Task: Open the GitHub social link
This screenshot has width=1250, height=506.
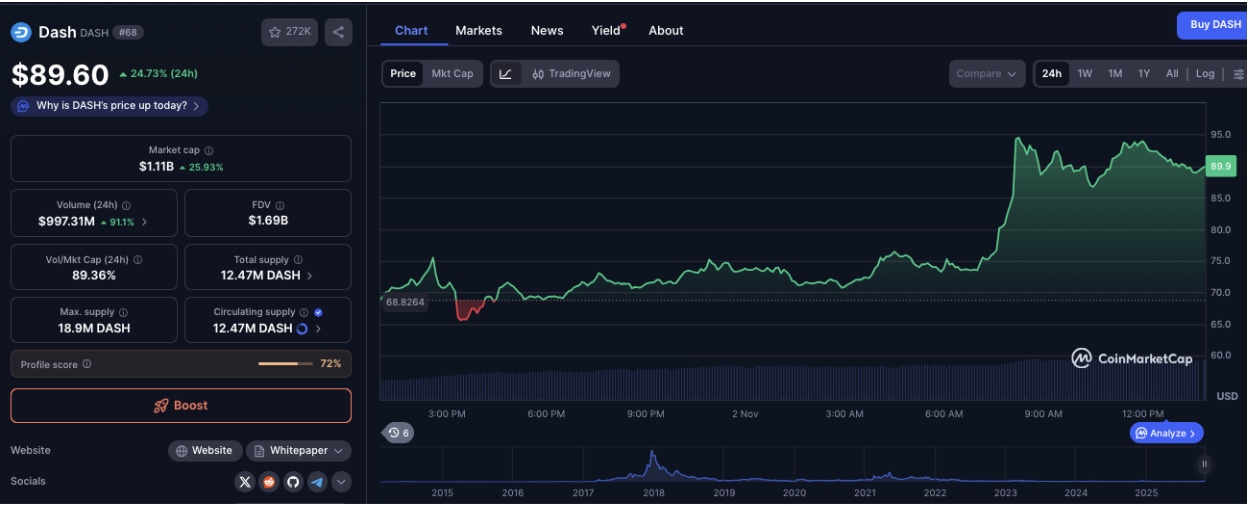Action: coord(293,482)
